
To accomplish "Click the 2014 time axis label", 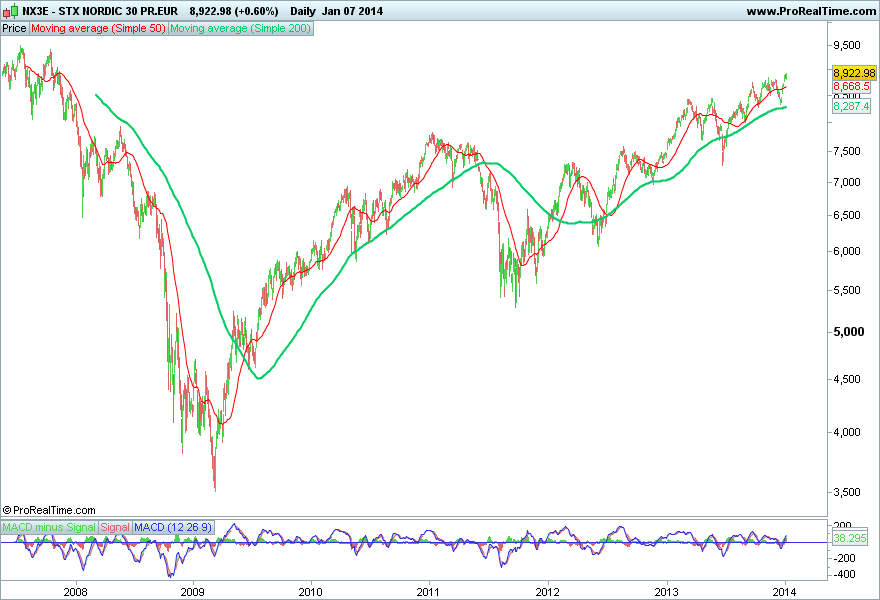I will click(x=785, y=592).
